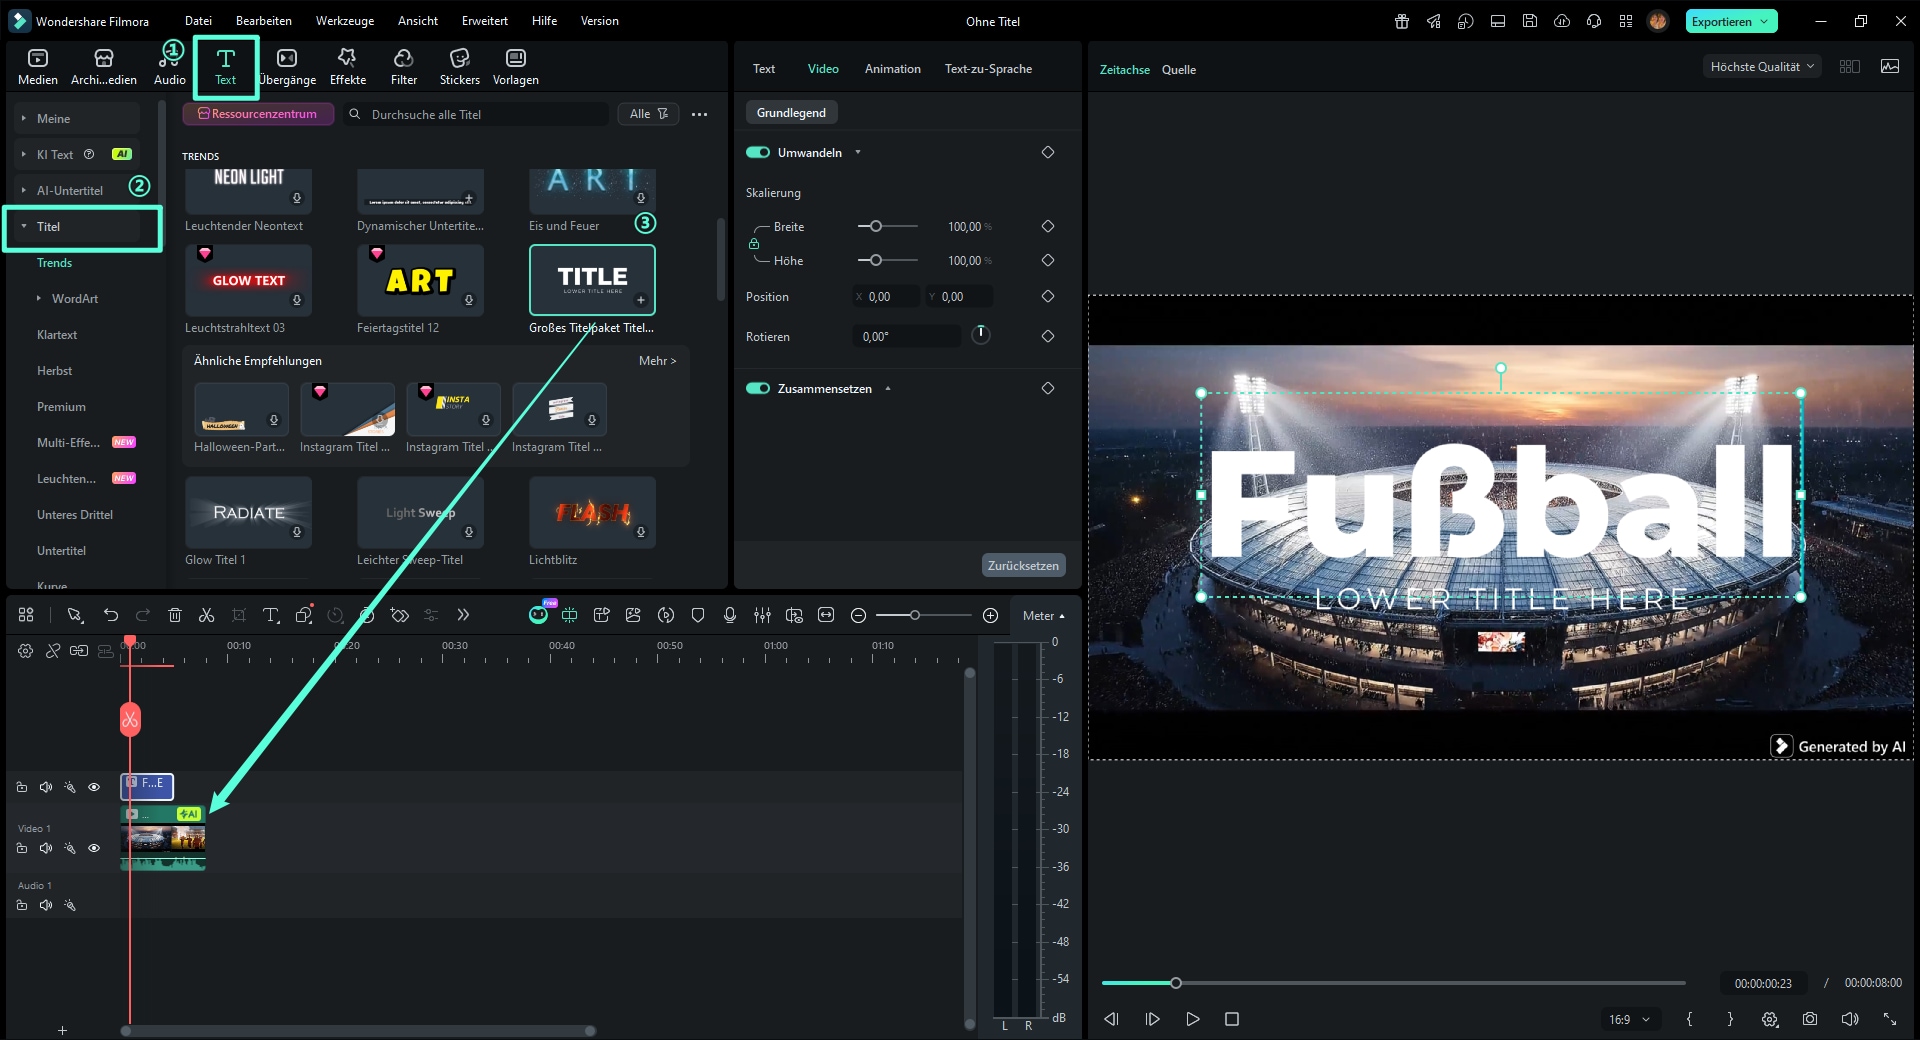Split clip with the scissors tool

coord(207,615)
